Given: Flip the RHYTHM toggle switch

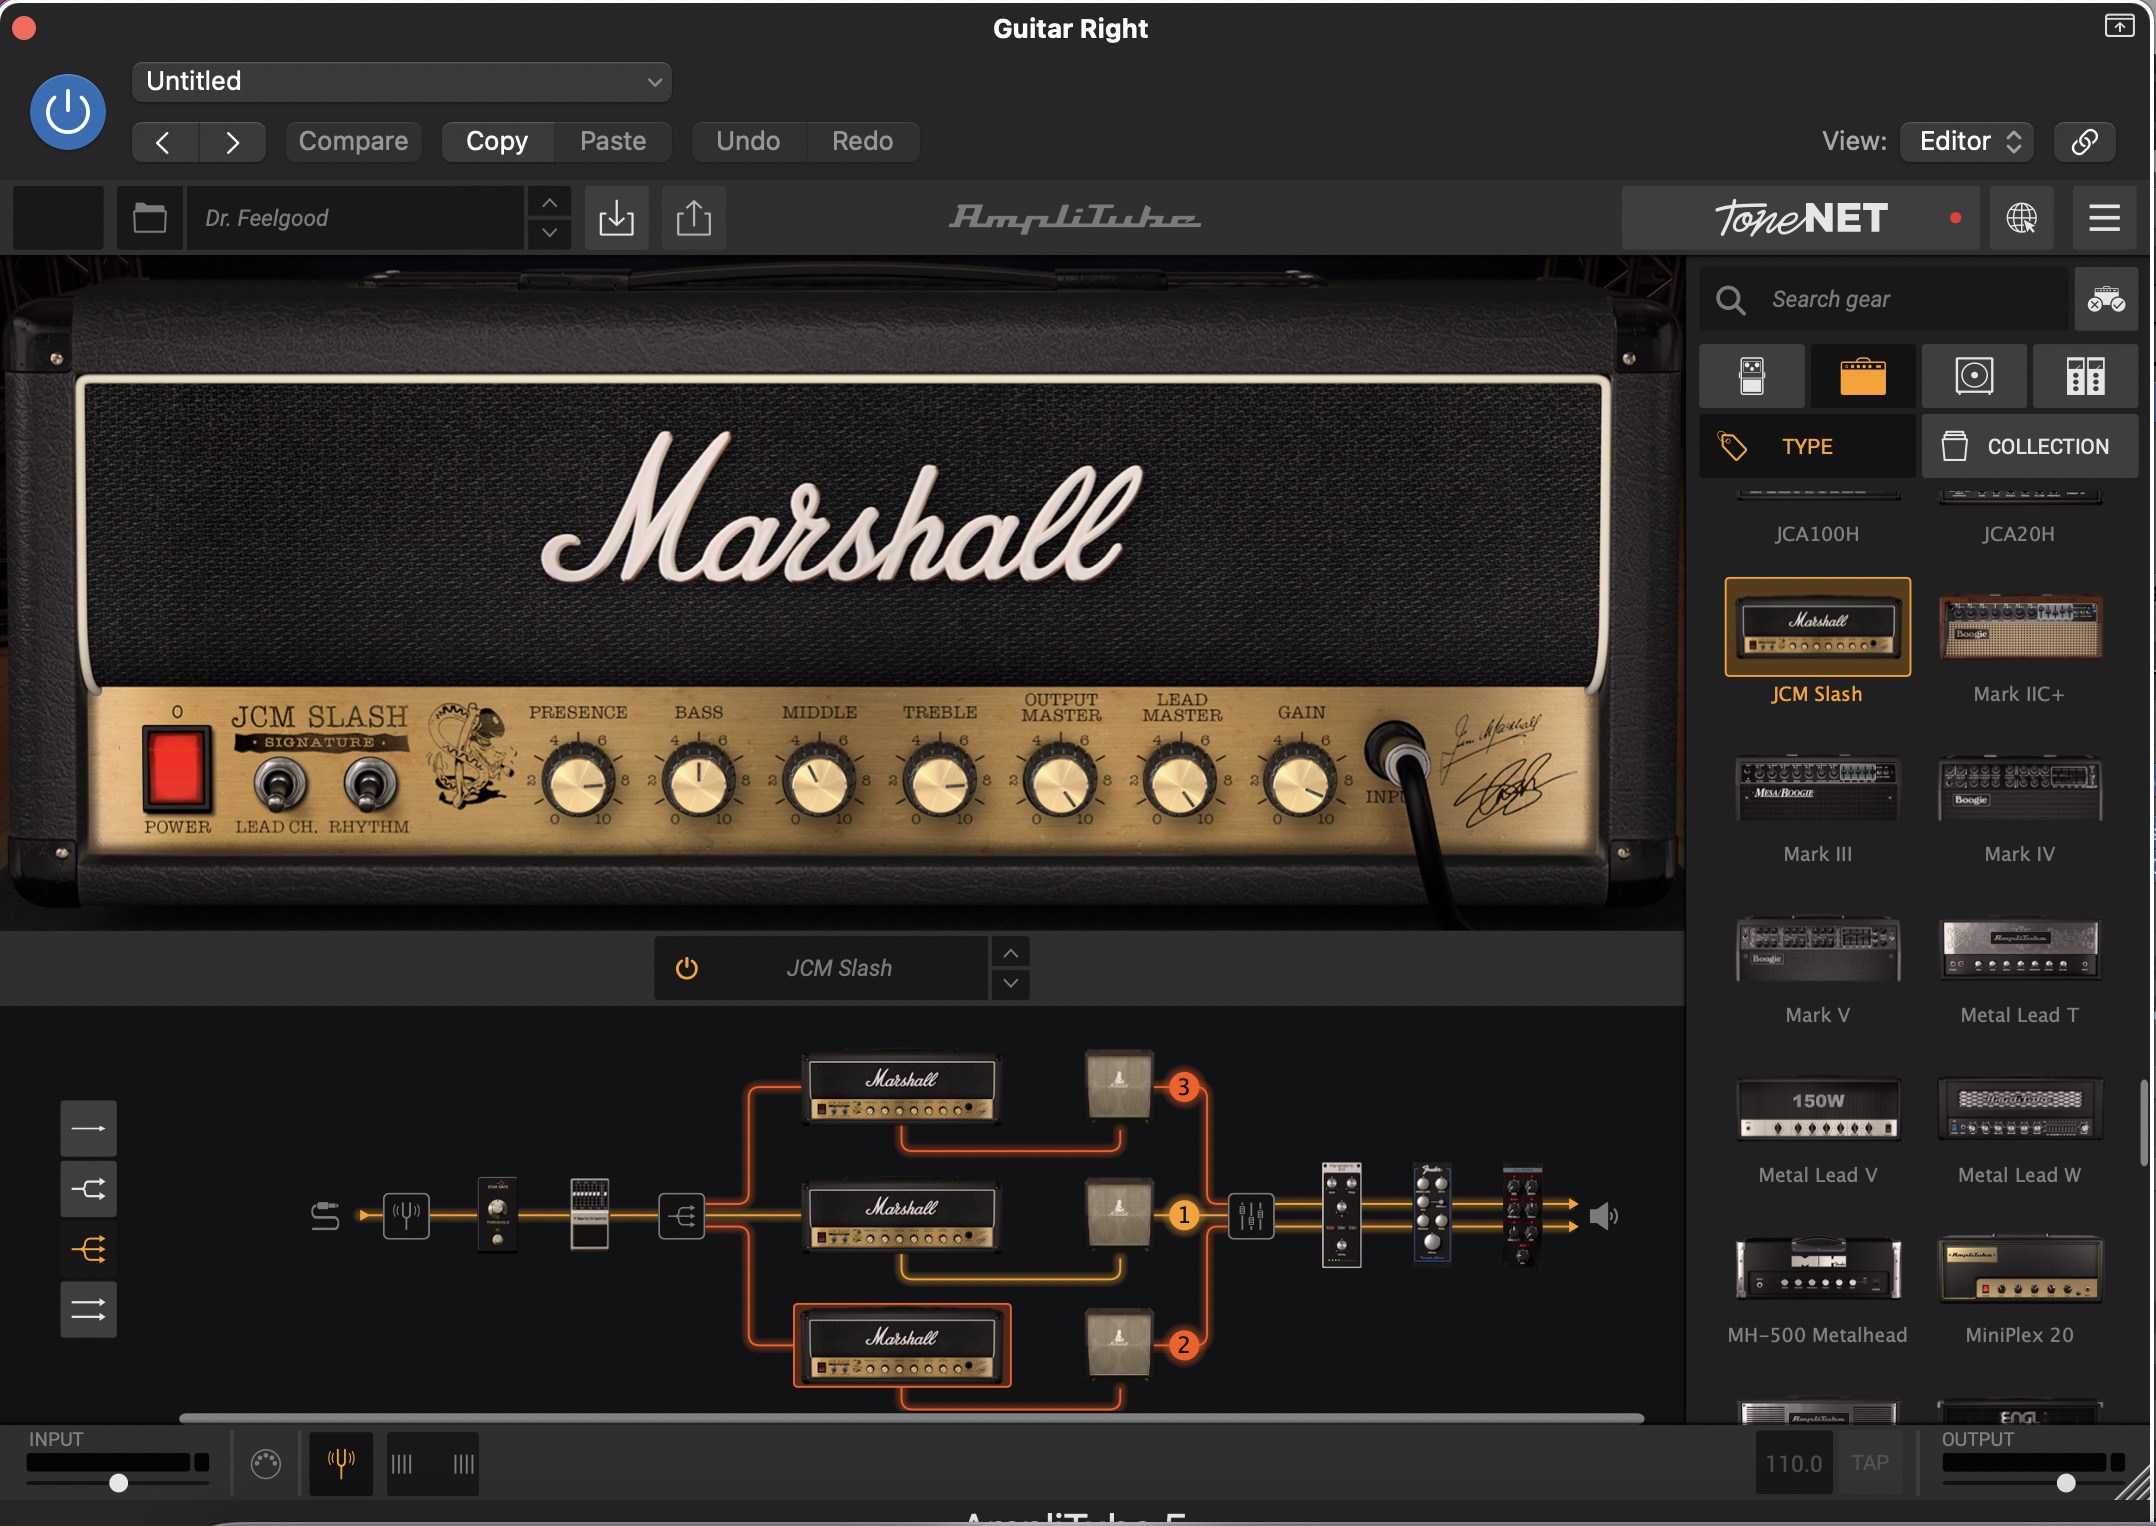Looking at the screenshot, I should tap(369, 783).
